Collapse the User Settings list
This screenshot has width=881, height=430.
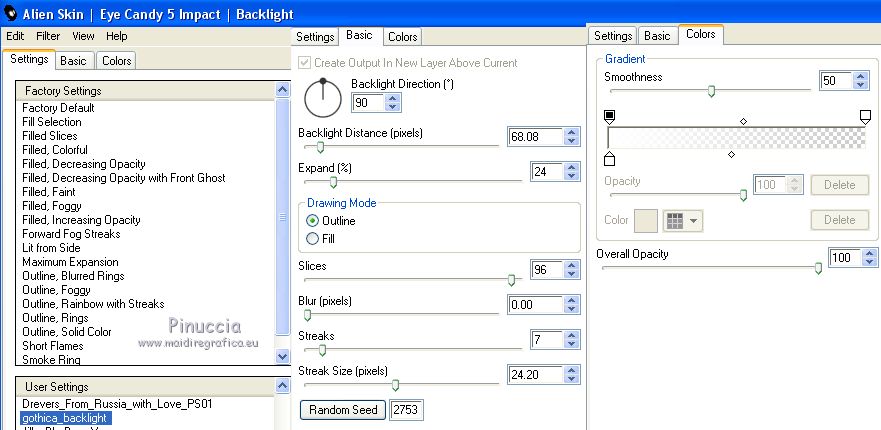(x=283, y=386)
